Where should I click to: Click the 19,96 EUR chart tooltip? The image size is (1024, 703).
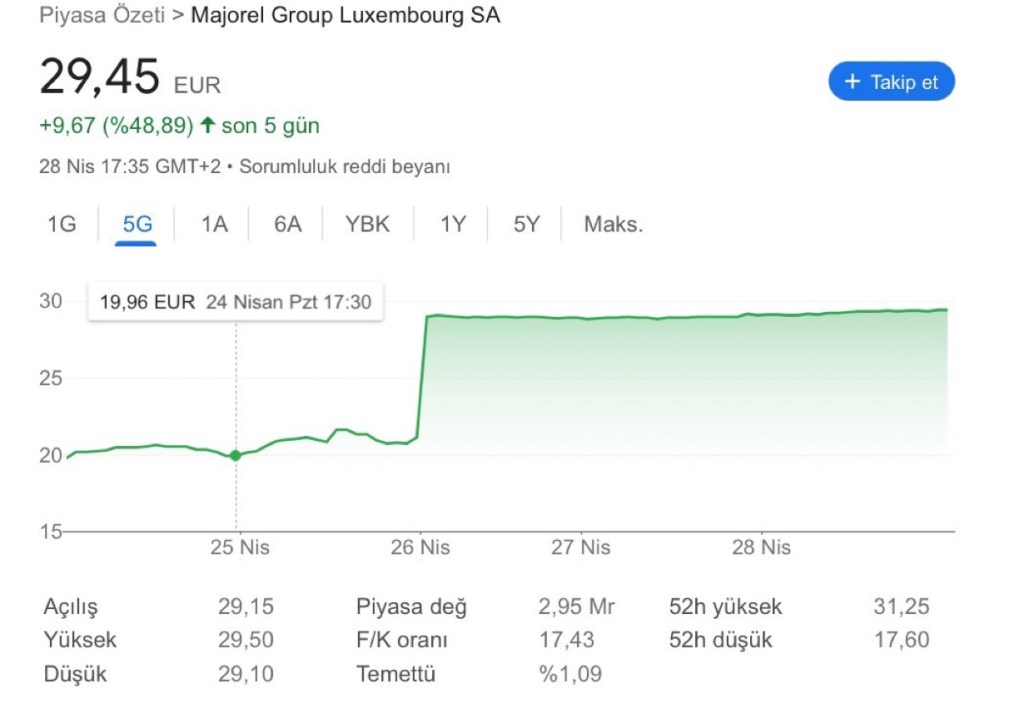point(236,302)
